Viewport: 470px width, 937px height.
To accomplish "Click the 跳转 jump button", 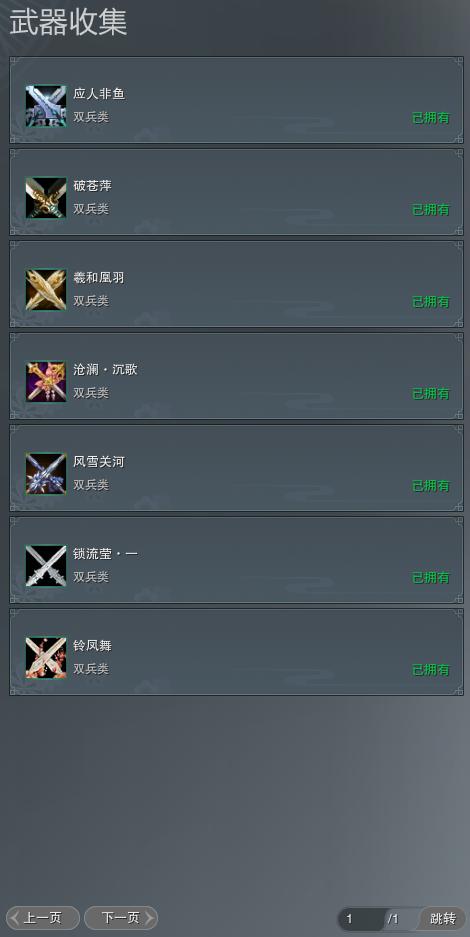I will [443, 918].
